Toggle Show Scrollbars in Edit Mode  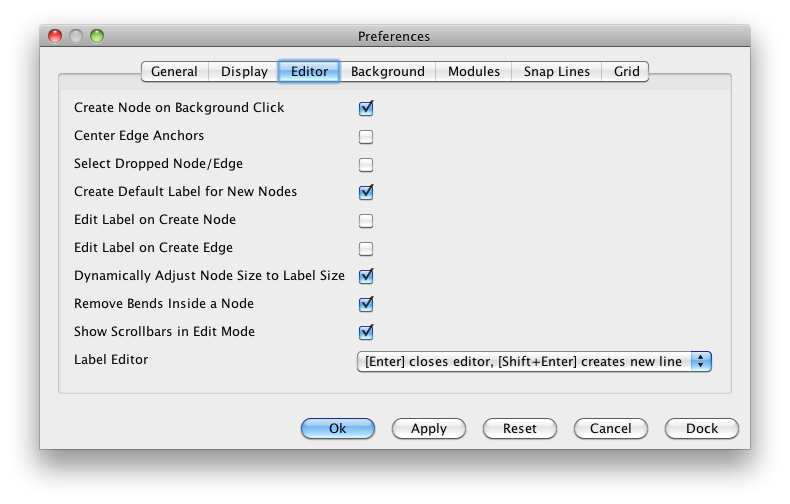click(x=366, y=333)
